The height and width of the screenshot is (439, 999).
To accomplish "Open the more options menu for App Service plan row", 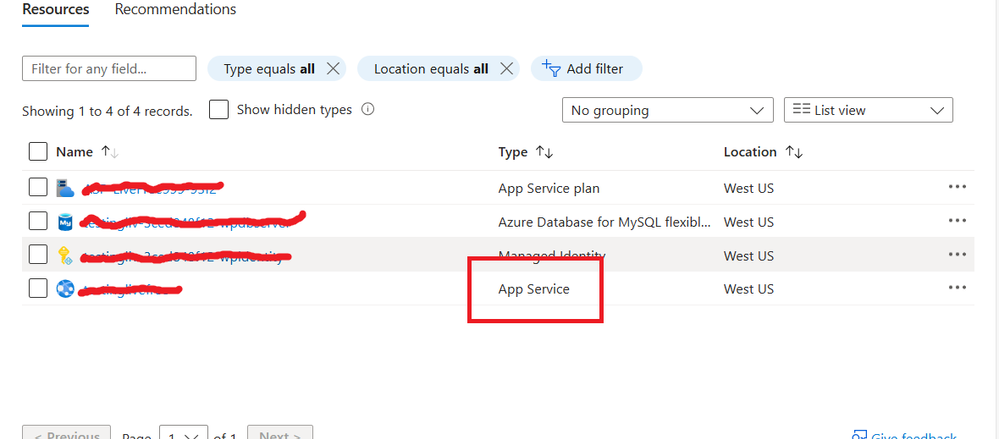I will 957,187.
